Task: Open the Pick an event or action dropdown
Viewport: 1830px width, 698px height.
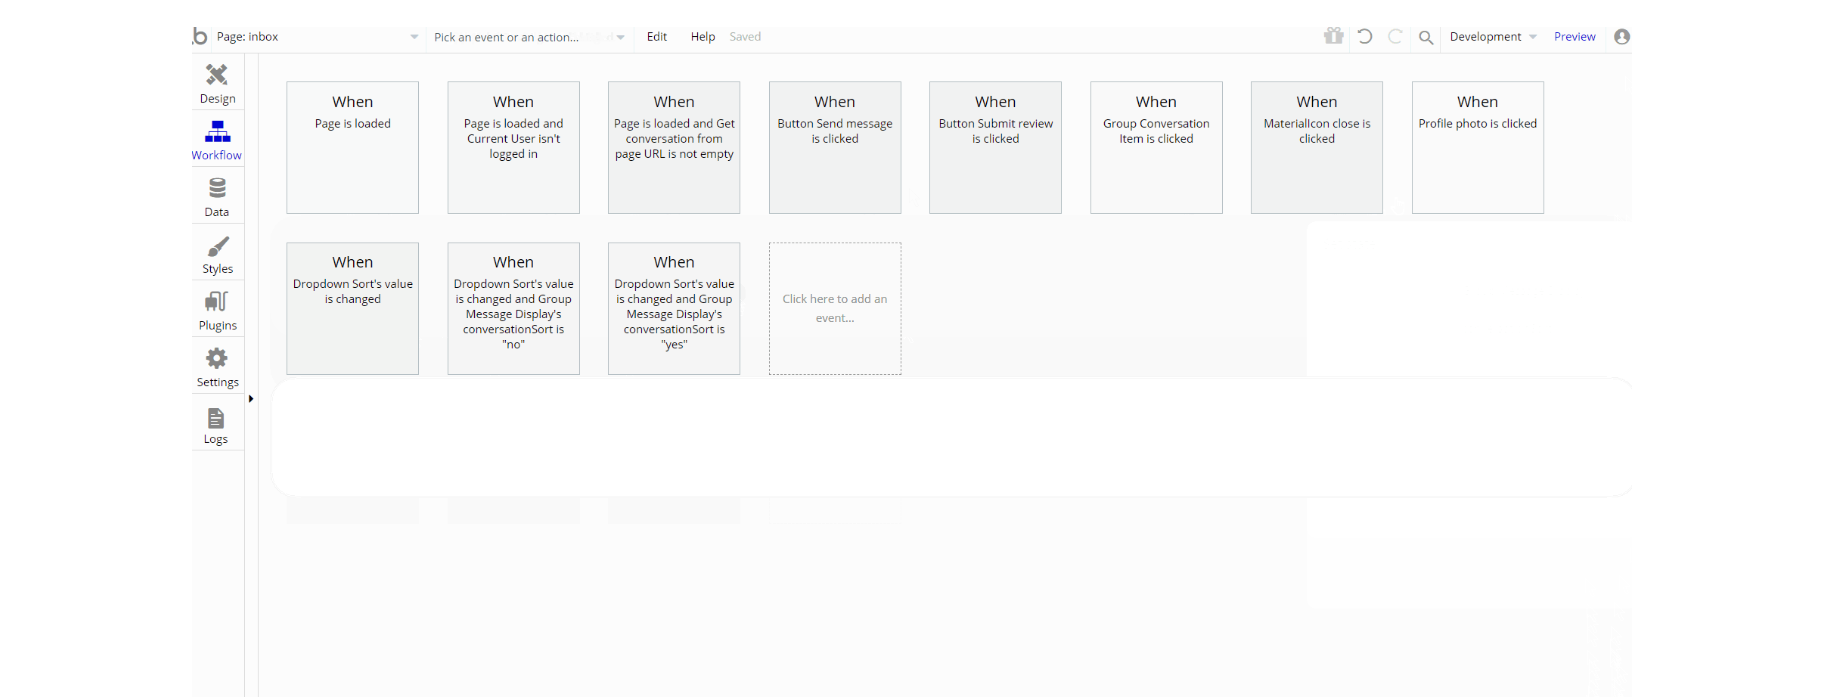Action: [530, 37]
